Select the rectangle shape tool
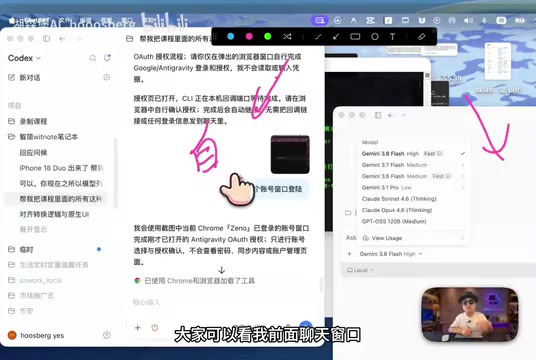 355,37
